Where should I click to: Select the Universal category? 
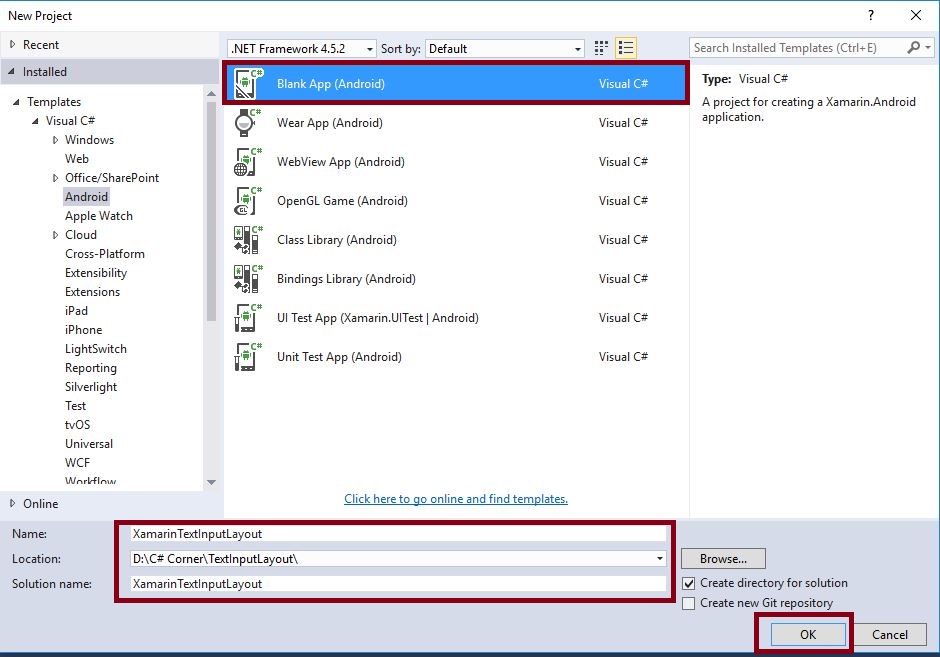[x=89, y=444]
